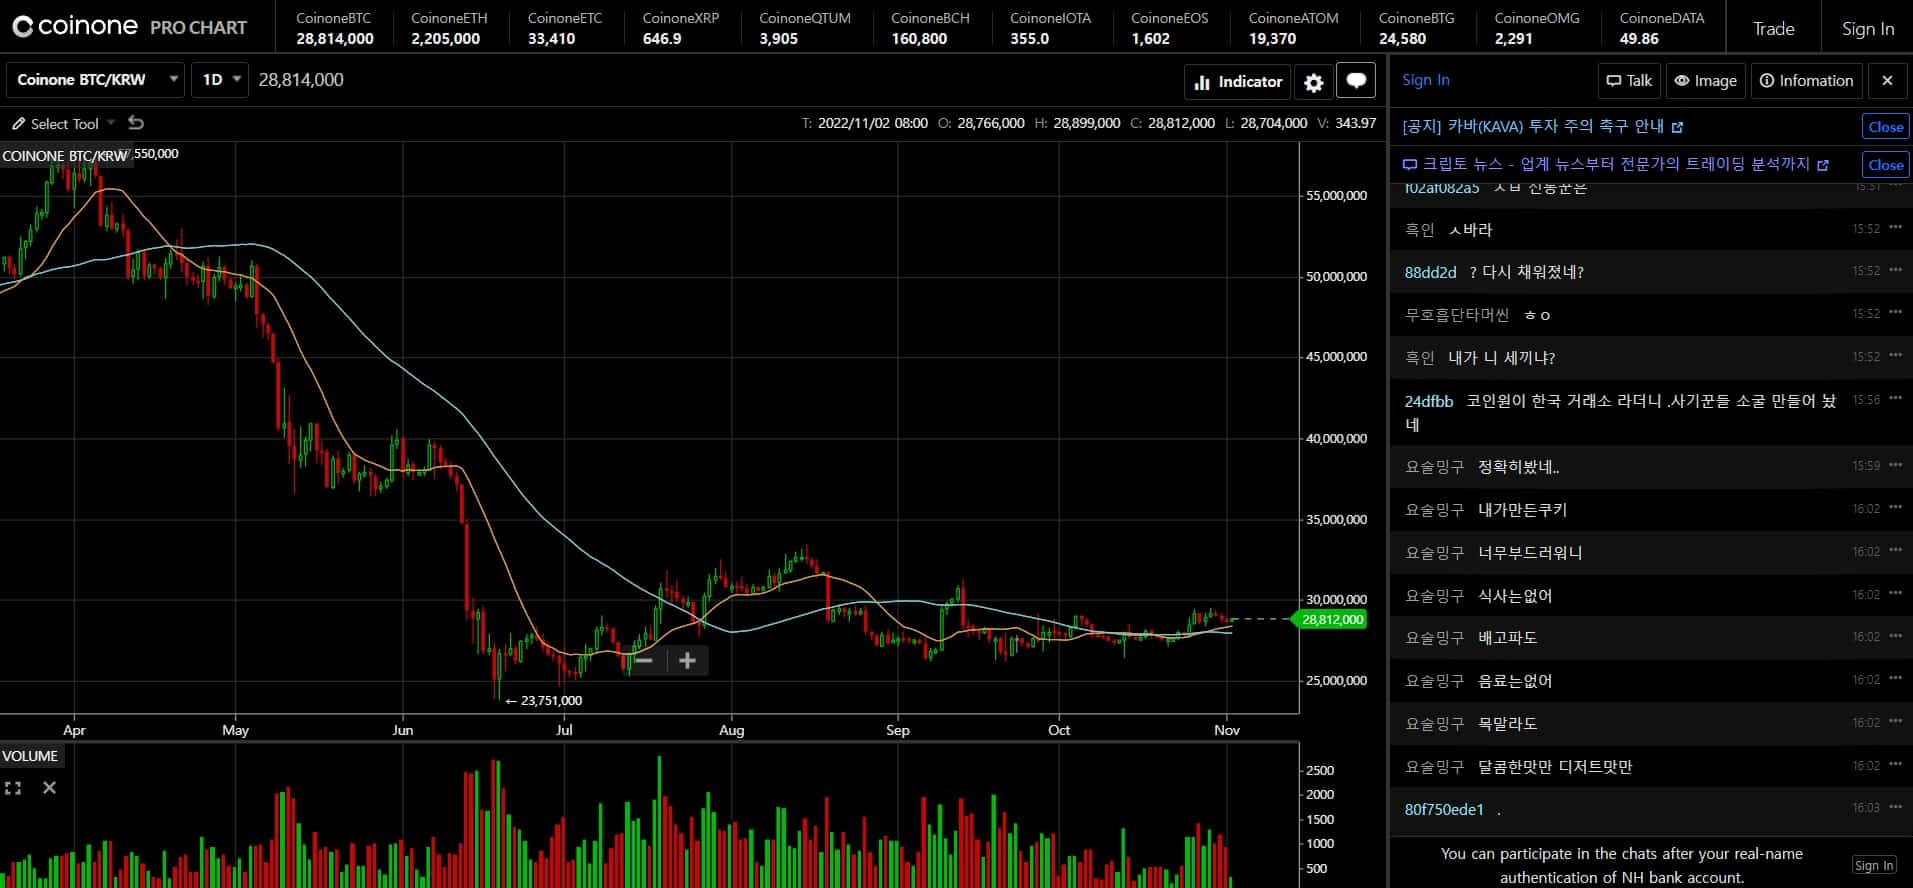Maximize the volume panel
Screen dimensions: 1913x888
click(13, 788)
